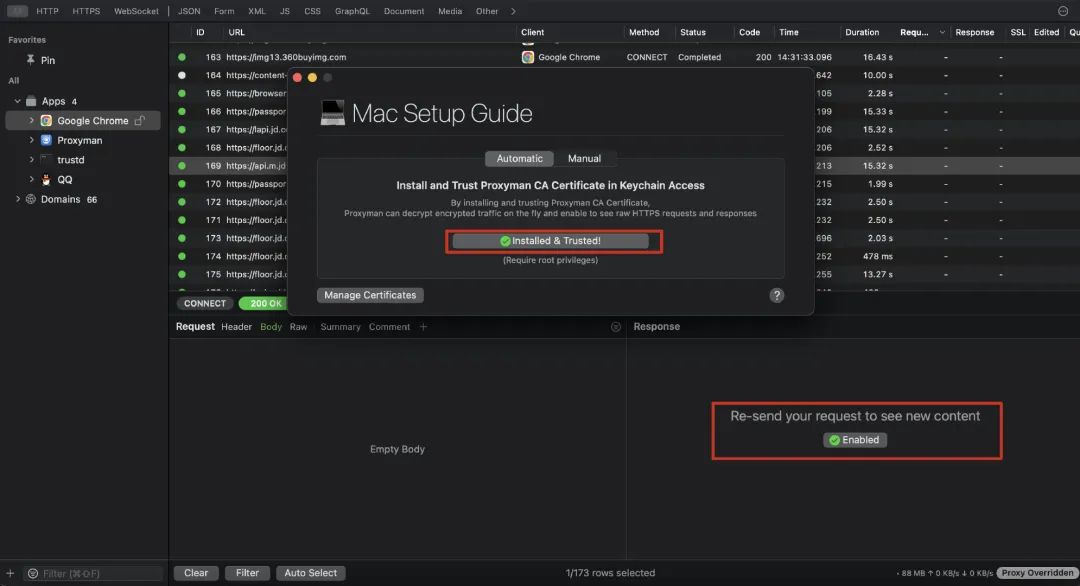The image size is (1080, 586).
Task: Select the Google Chrome app icon in sidebar
Action: (x=46, y=121)
